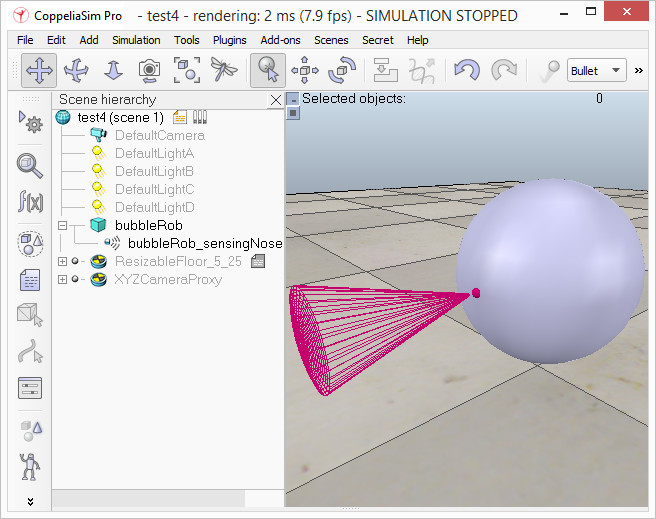Viewport: 656px width, 519px height.
Task: Open the Simulation menu
Action: click(136, 40)
